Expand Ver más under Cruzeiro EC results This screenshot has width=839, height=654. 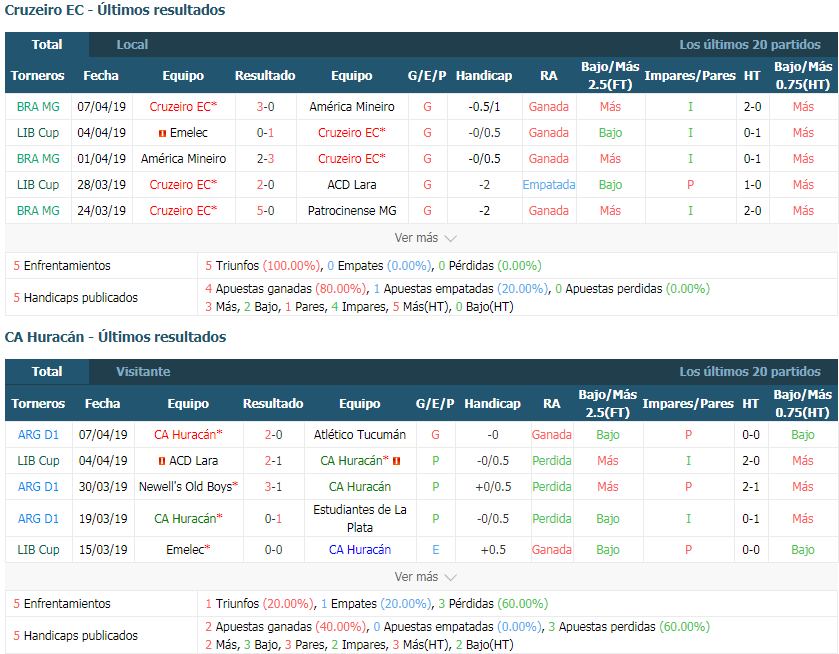click(x=425, y=238)
